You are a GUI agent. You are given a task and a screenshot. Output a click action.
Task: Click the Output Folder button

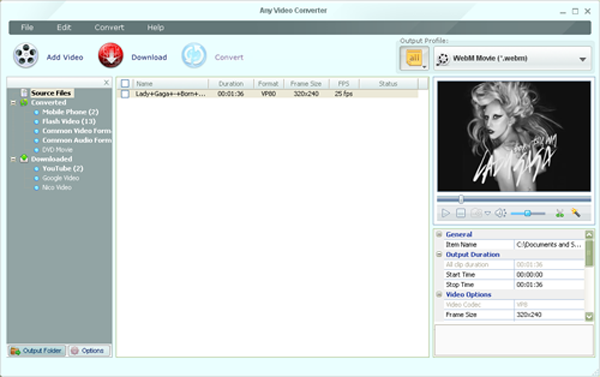[x=36, y=351]
